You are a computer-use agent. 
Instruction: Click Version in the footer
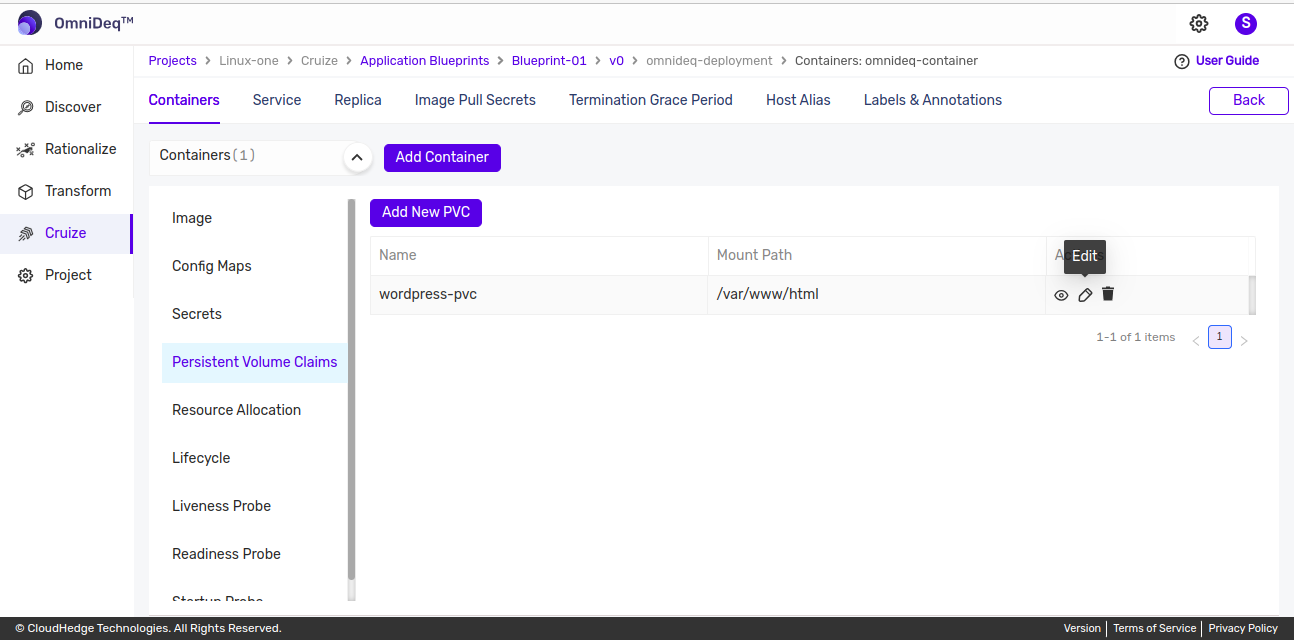click(x=1082, y=629)
